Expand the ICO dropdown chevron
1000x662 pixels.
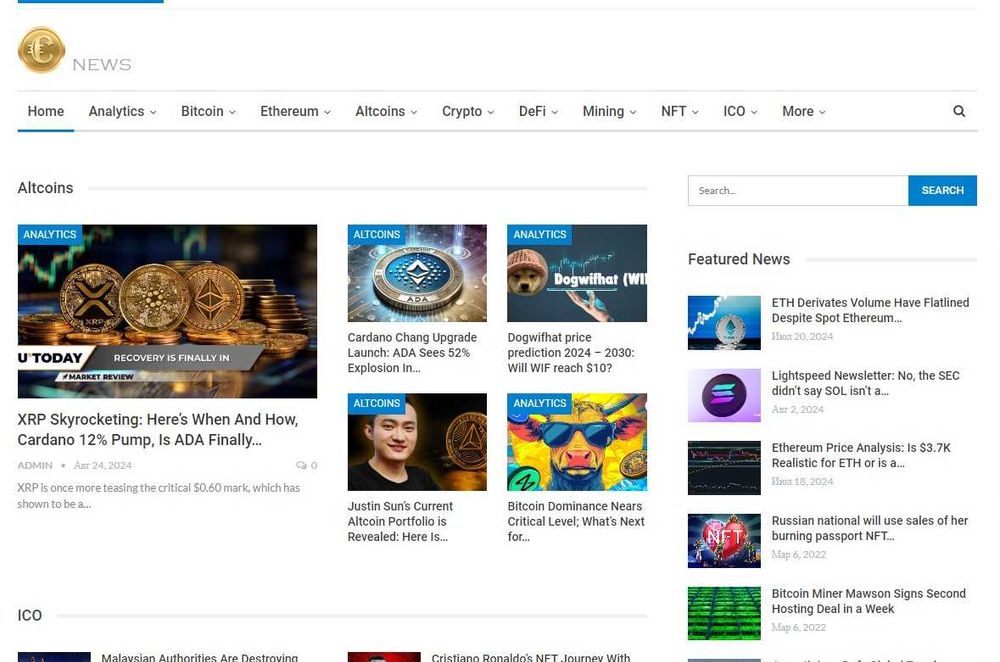[754, 112]
